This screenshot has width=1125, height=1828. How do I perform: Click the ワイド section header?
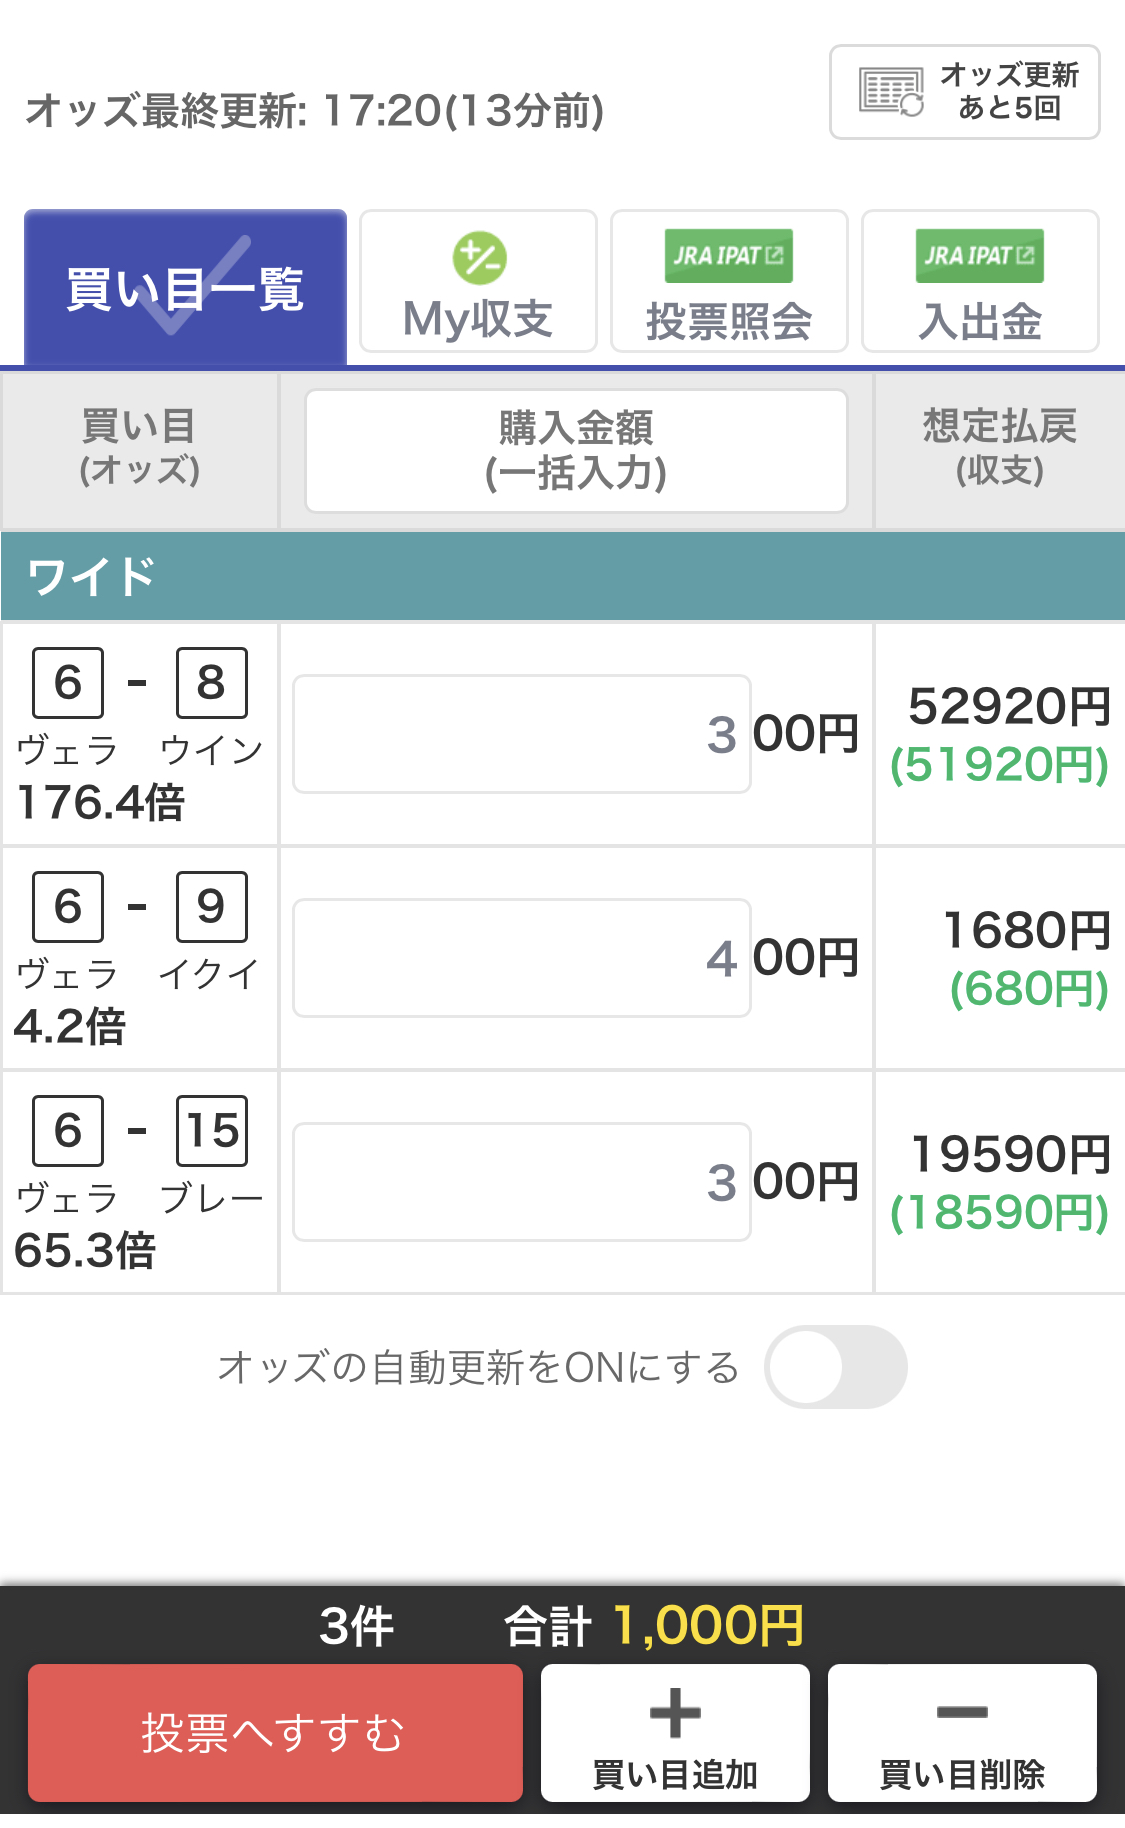[x=562, y=577]
